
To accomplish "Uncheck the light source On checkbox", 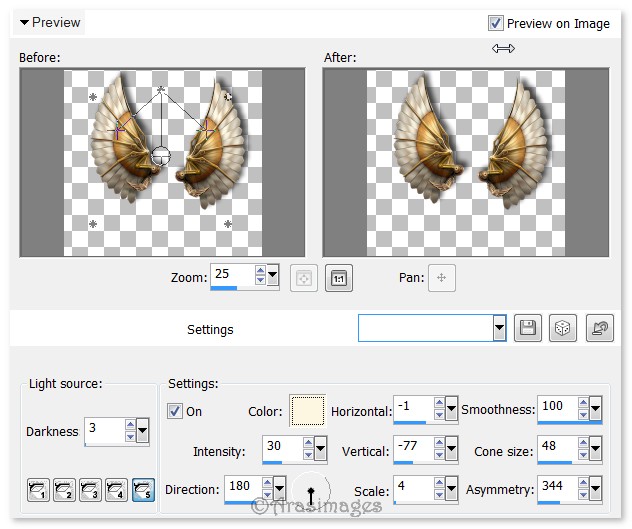I will 175,411.
